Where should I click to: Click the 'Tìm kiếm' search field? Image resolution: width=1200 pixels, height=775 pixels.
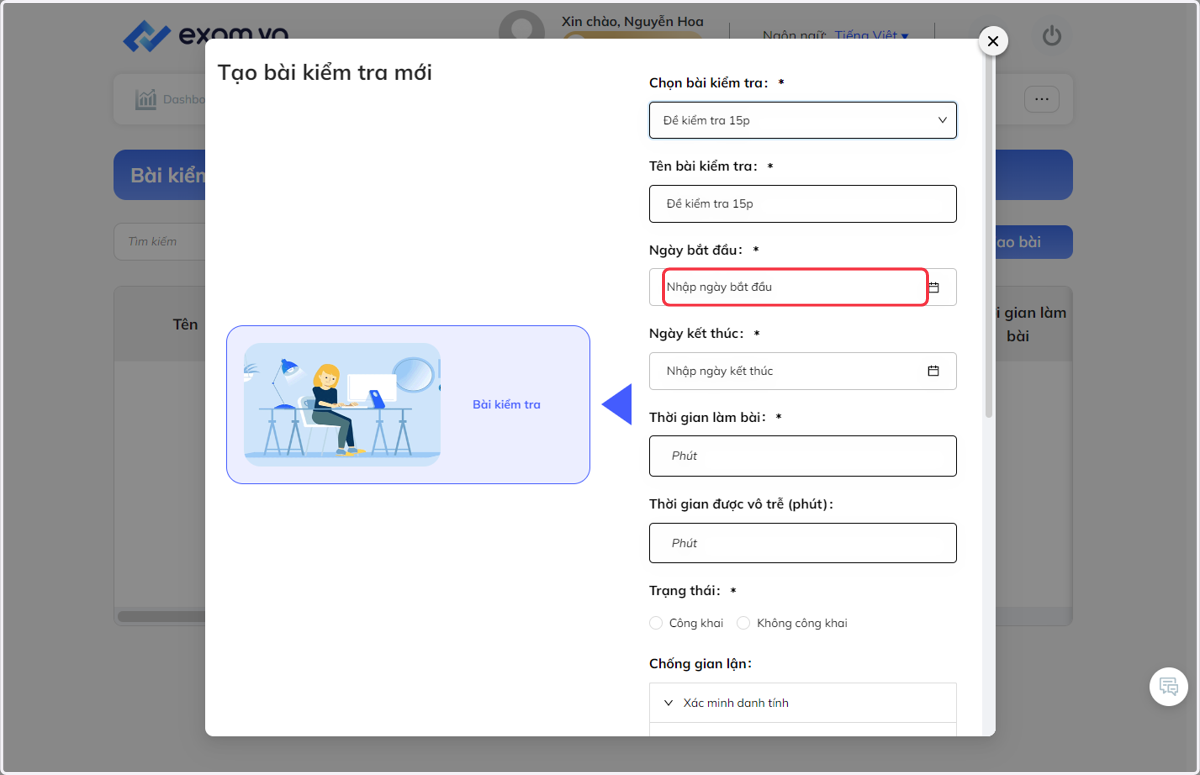pos(160,242)
